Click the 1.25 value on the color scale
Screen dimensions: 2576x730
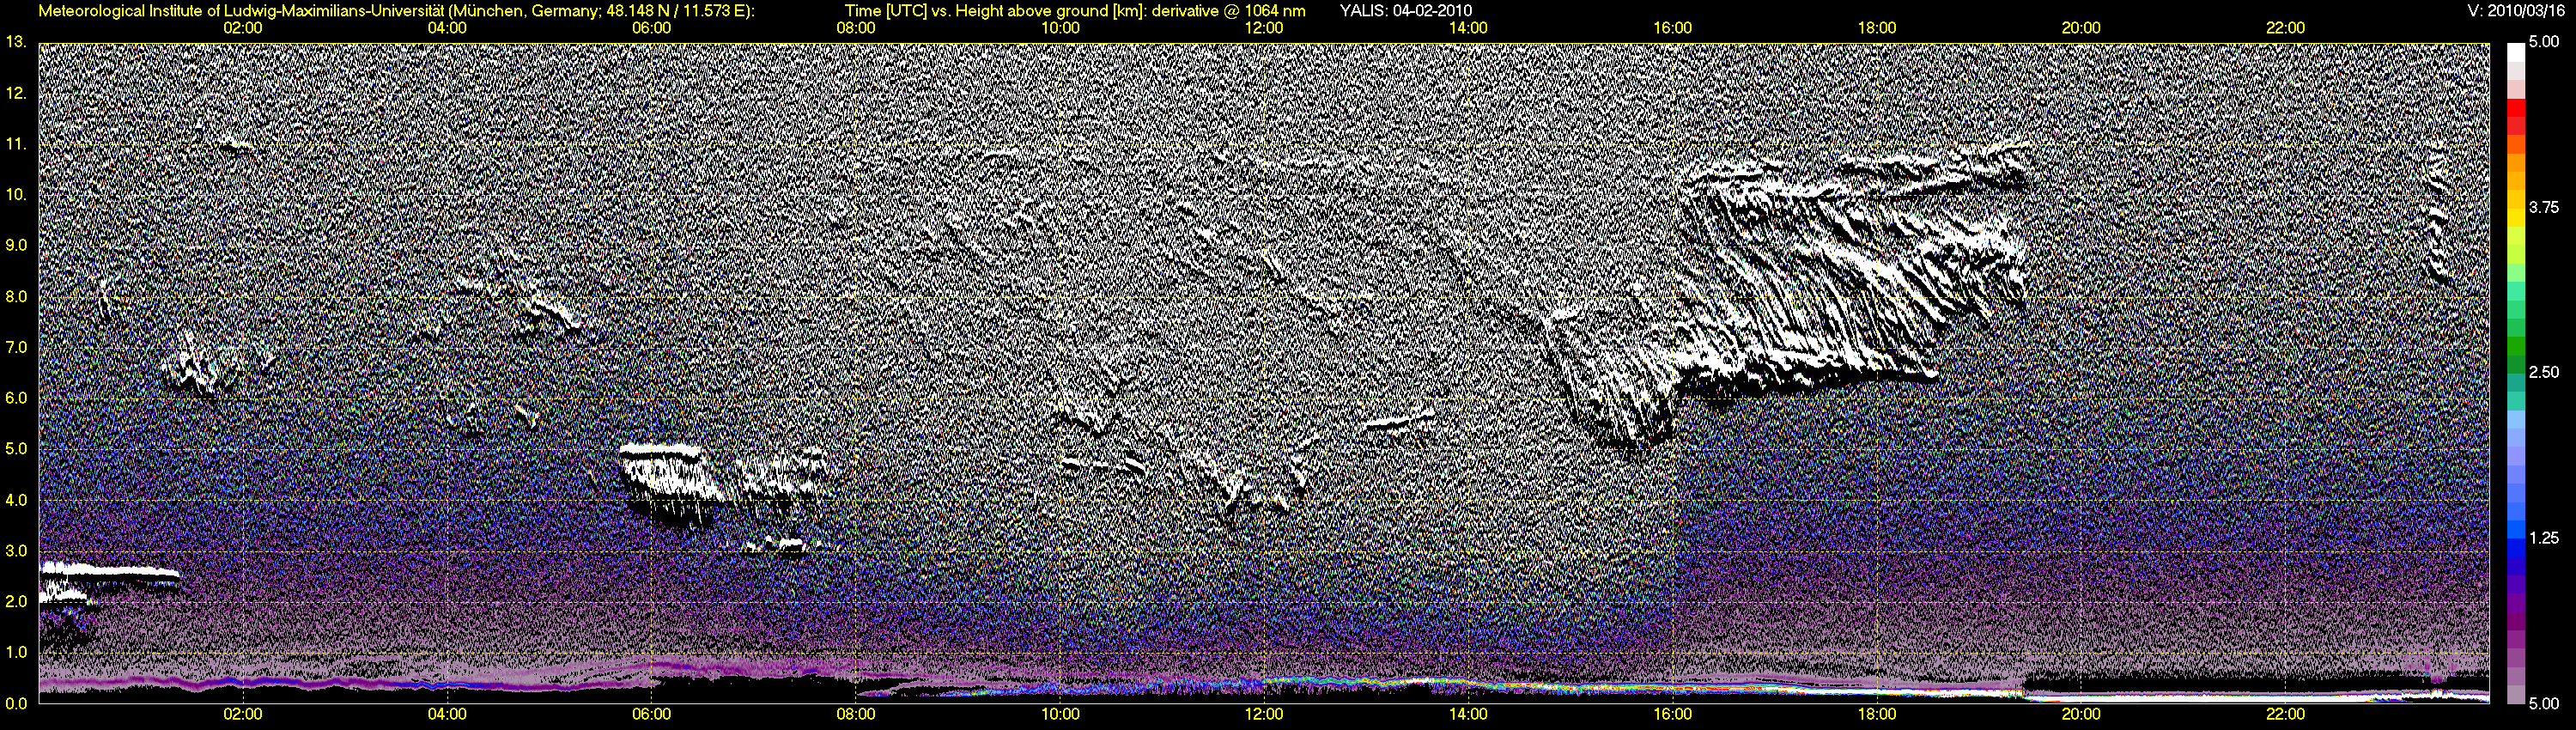tap(2544, 538)
